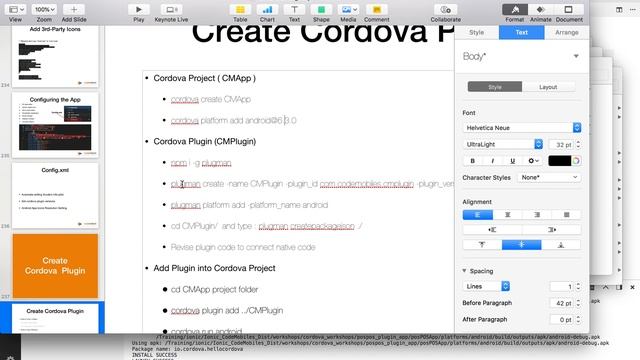Select the Add 3rd-Party Icons slide thumbnail
Screen dimensions: 640x360
(x=55, y=56)
